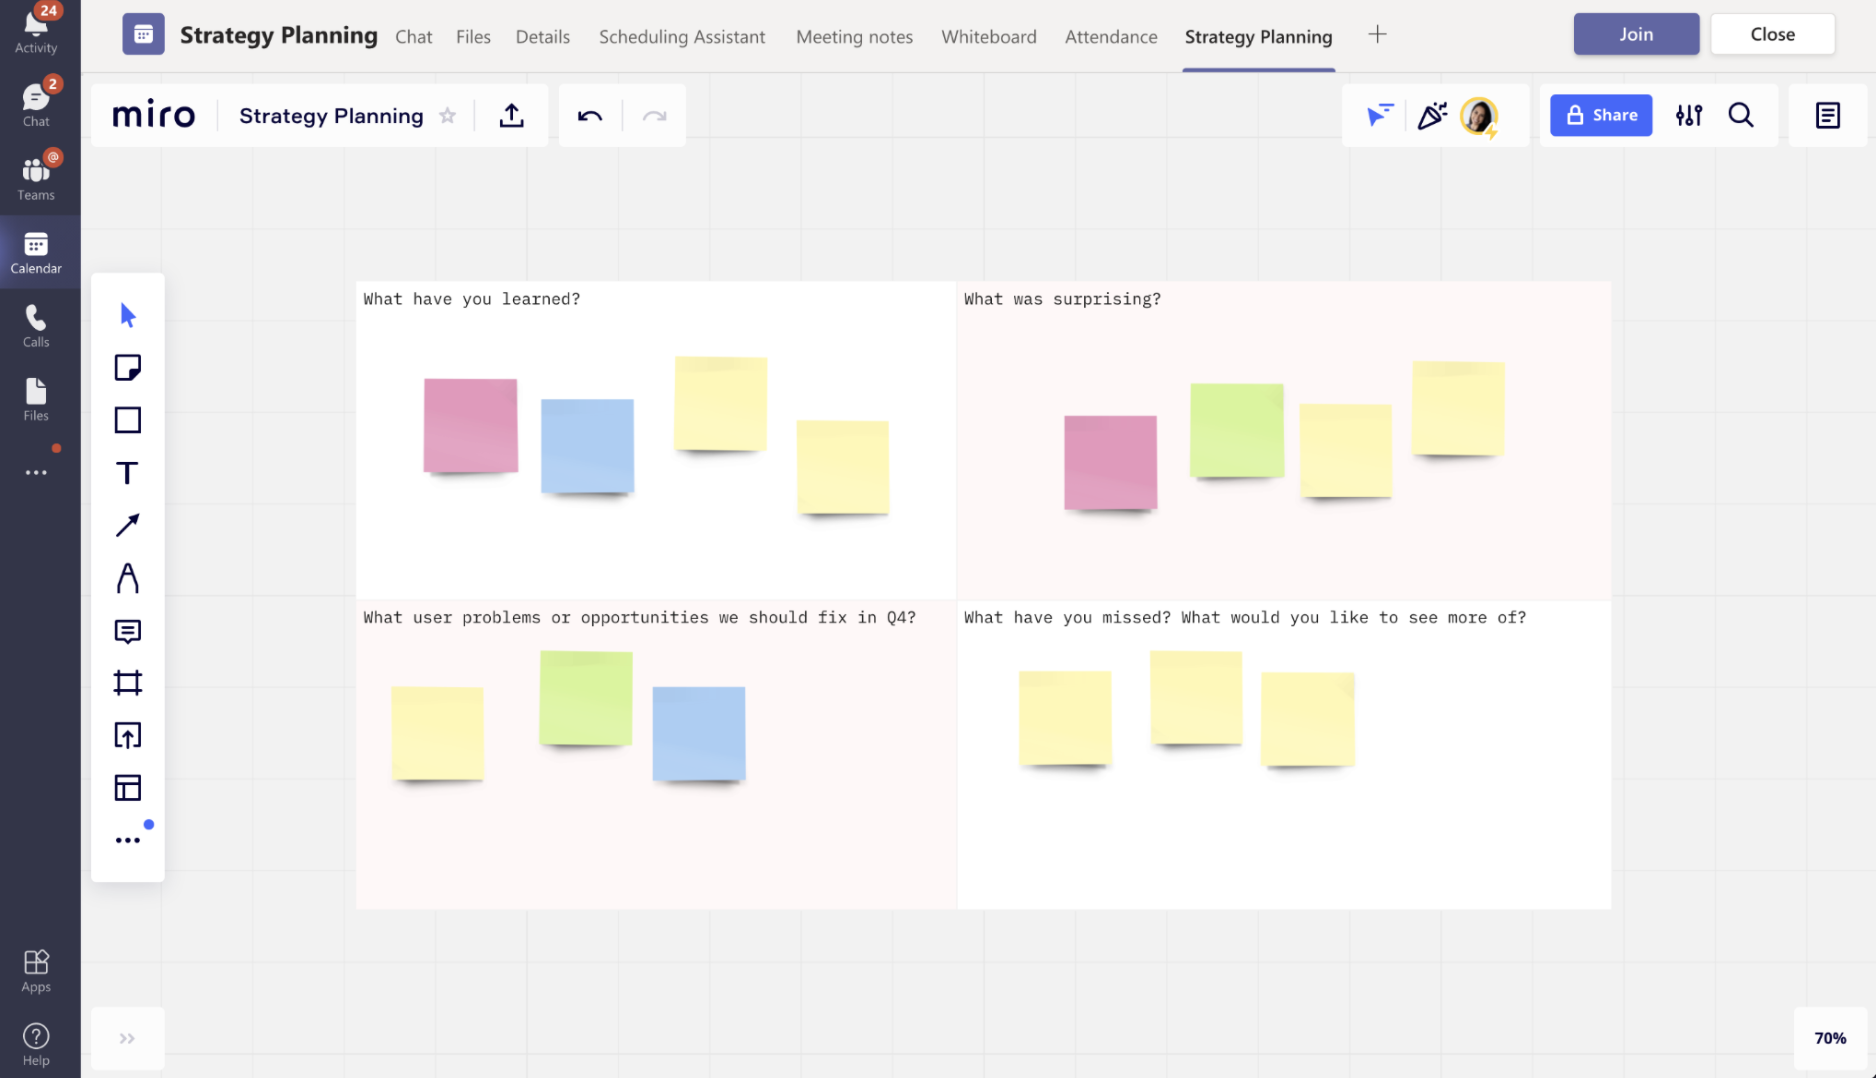The height and width of the screenshot is (1078, 1876).
Task: Star the Strategy Planning board
Action: pyautogui.click(x=448, y=116)
